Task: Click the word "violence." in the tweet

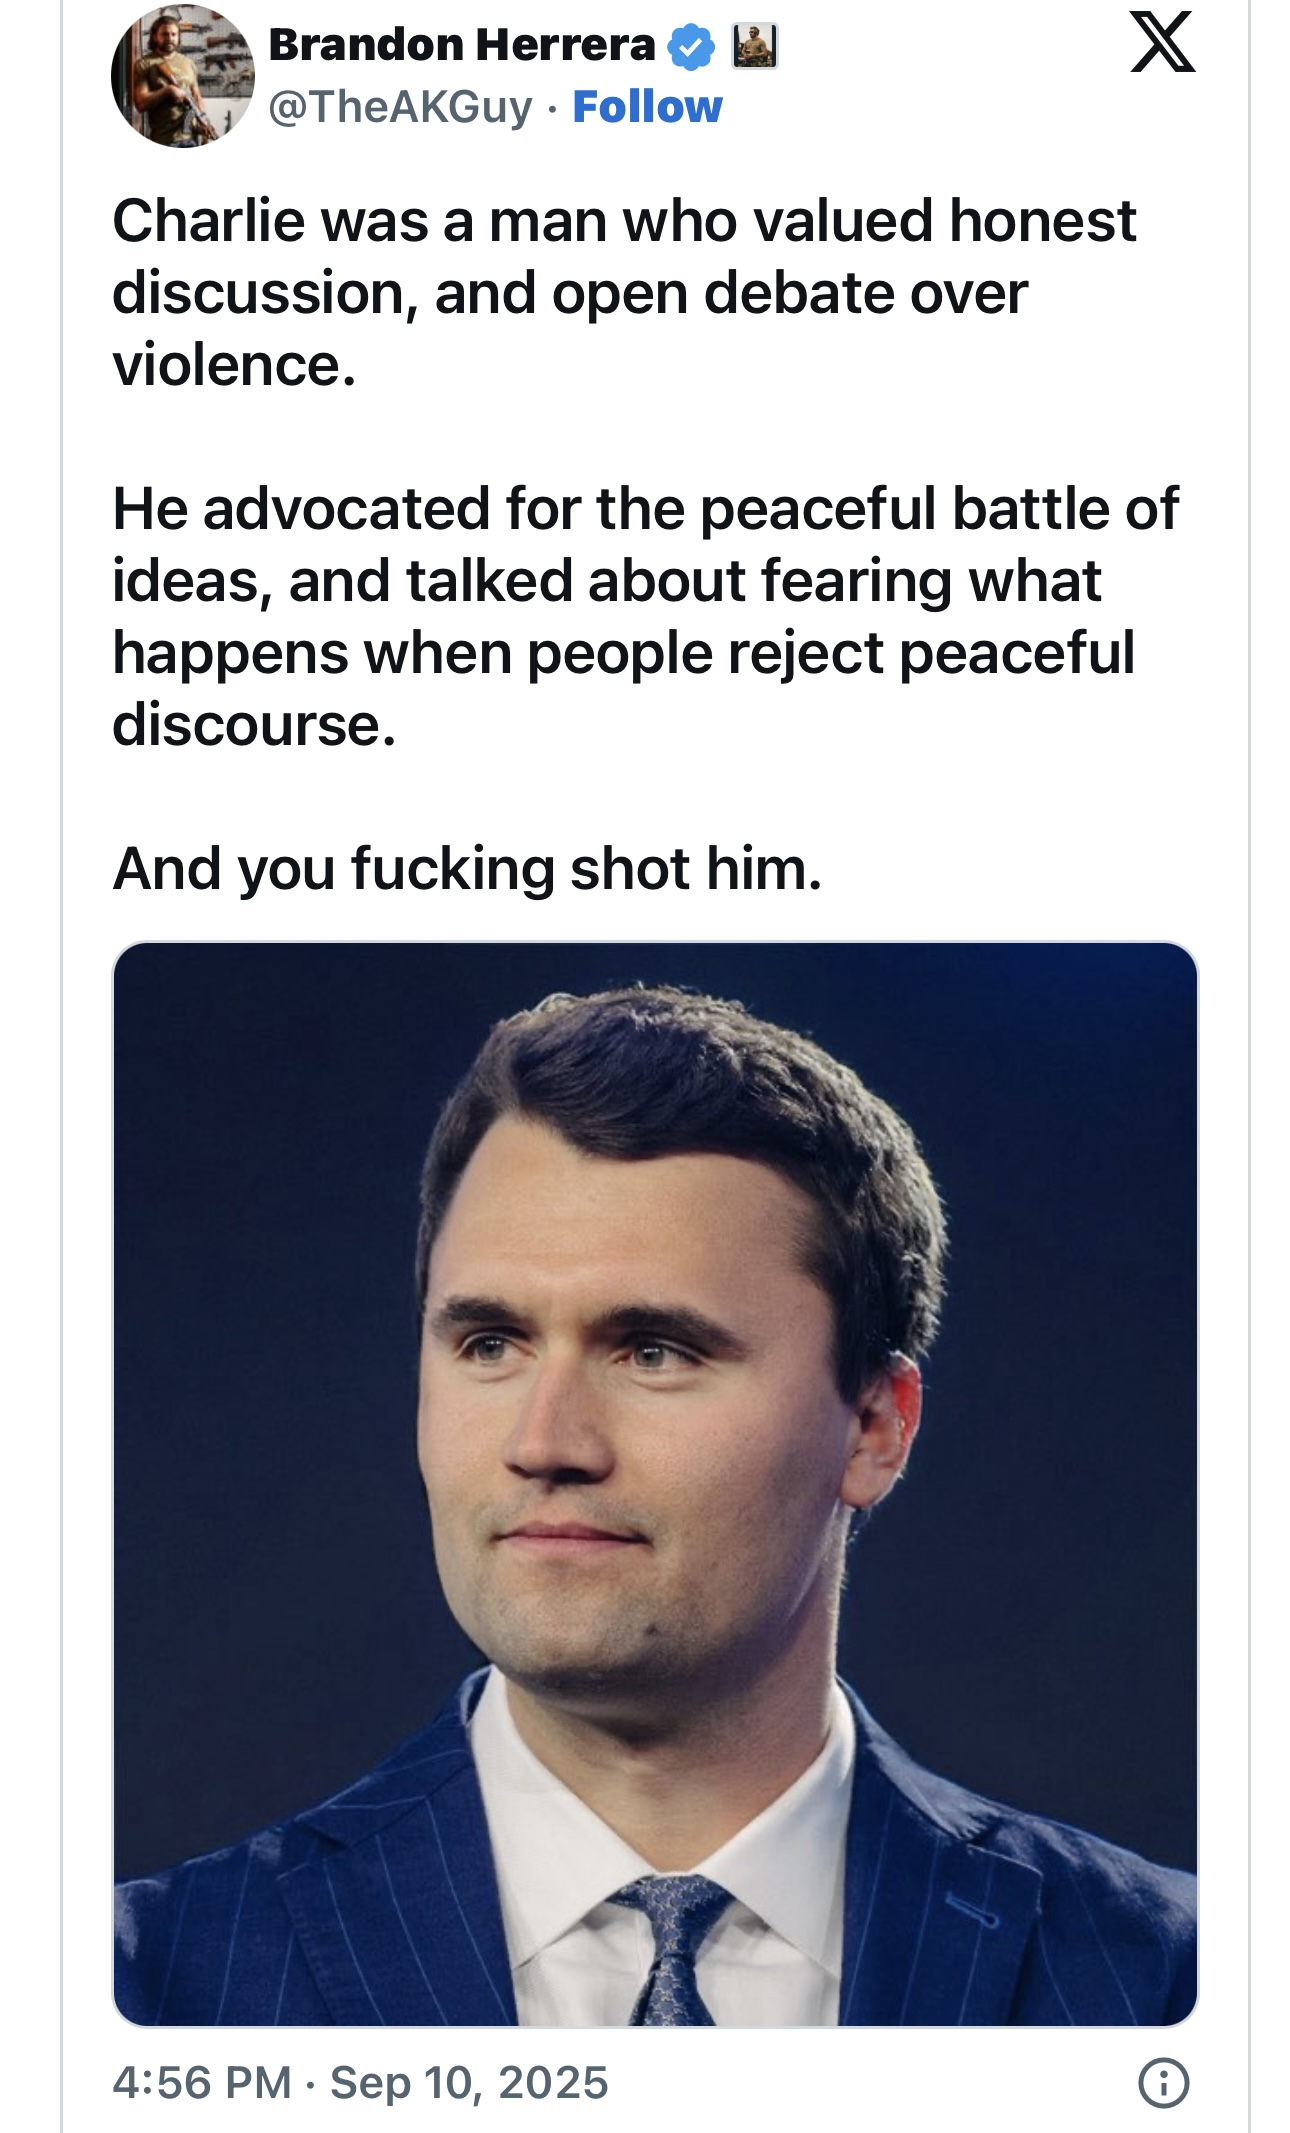Action: coord(234,364)
